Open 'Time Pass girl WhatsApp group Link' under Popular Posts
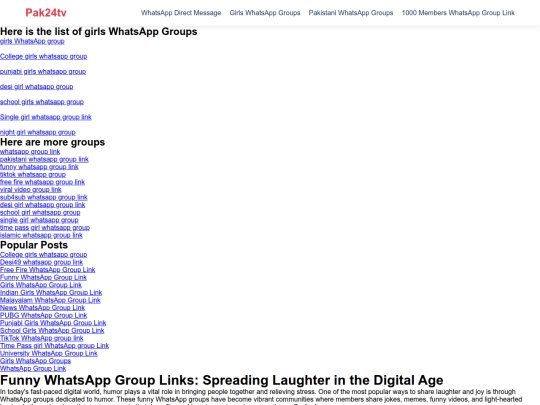The width and height of the screenshot is (540, 405). (54, 345)
